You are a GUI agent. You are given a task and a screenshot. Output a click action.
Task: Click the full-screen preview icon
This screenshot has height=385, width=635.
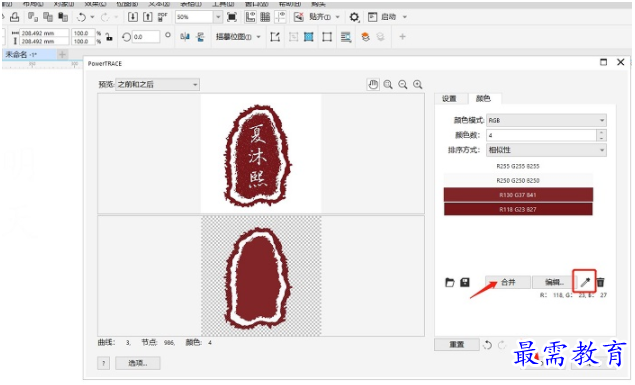(x=232, y=17)
